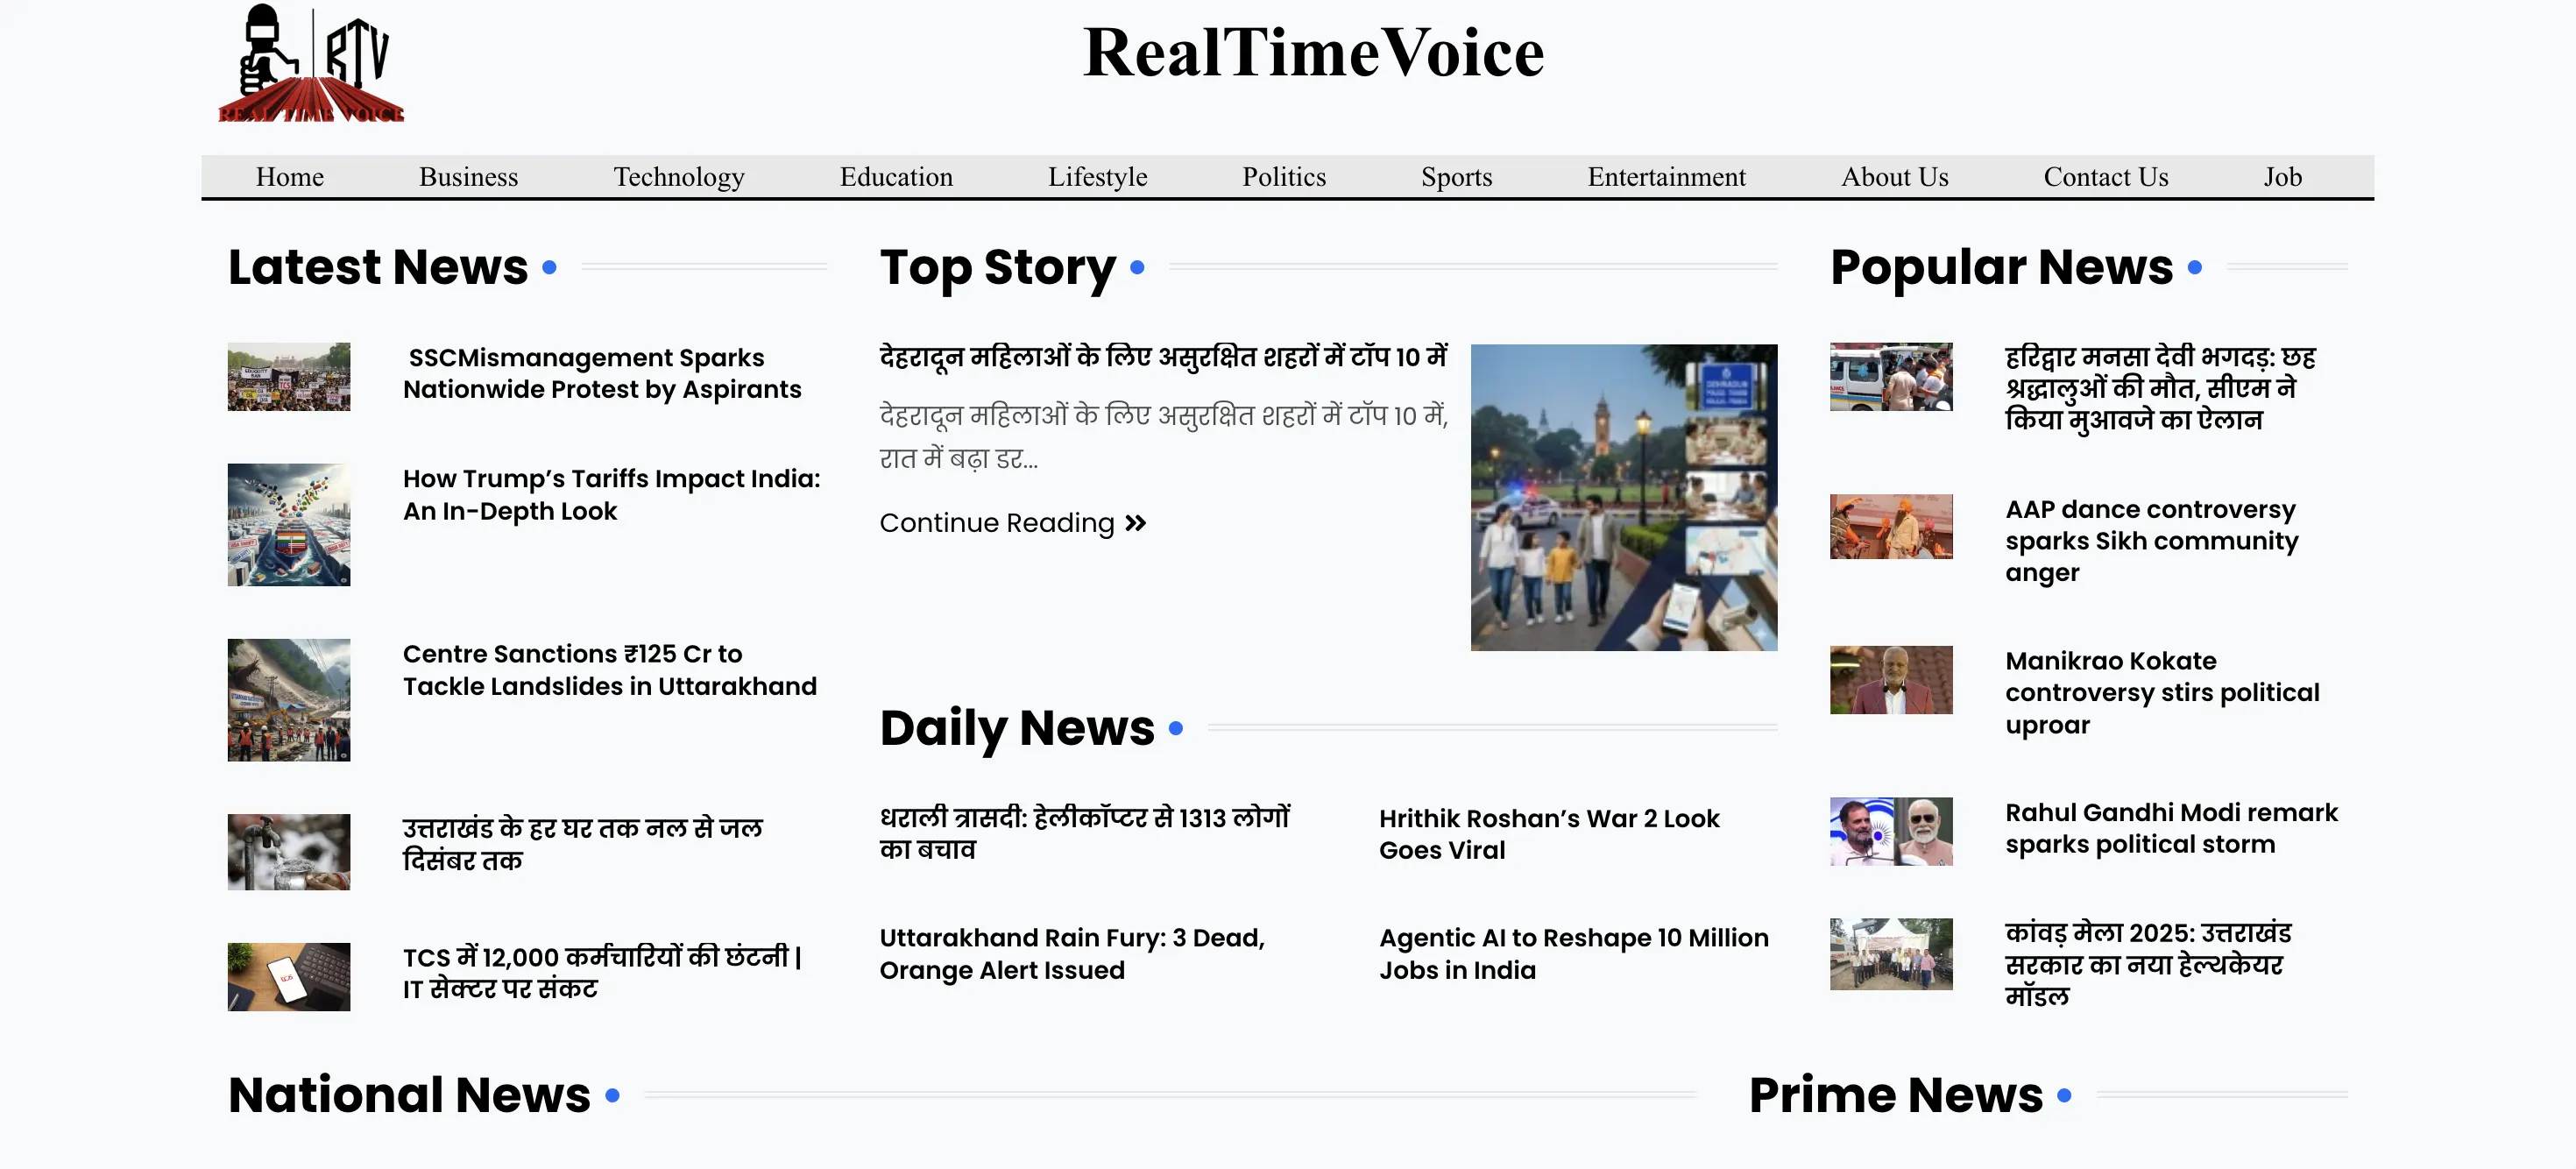The width and height of the screenshot is (2576, 1169).
Task: Click the Latest News section heading
Action: pyautogui.click(x=378, y=267)
